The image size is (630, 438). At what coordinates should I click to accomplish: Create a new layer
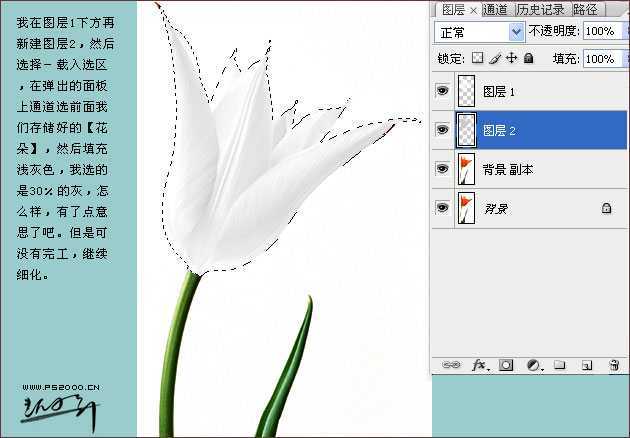[587, 365]
